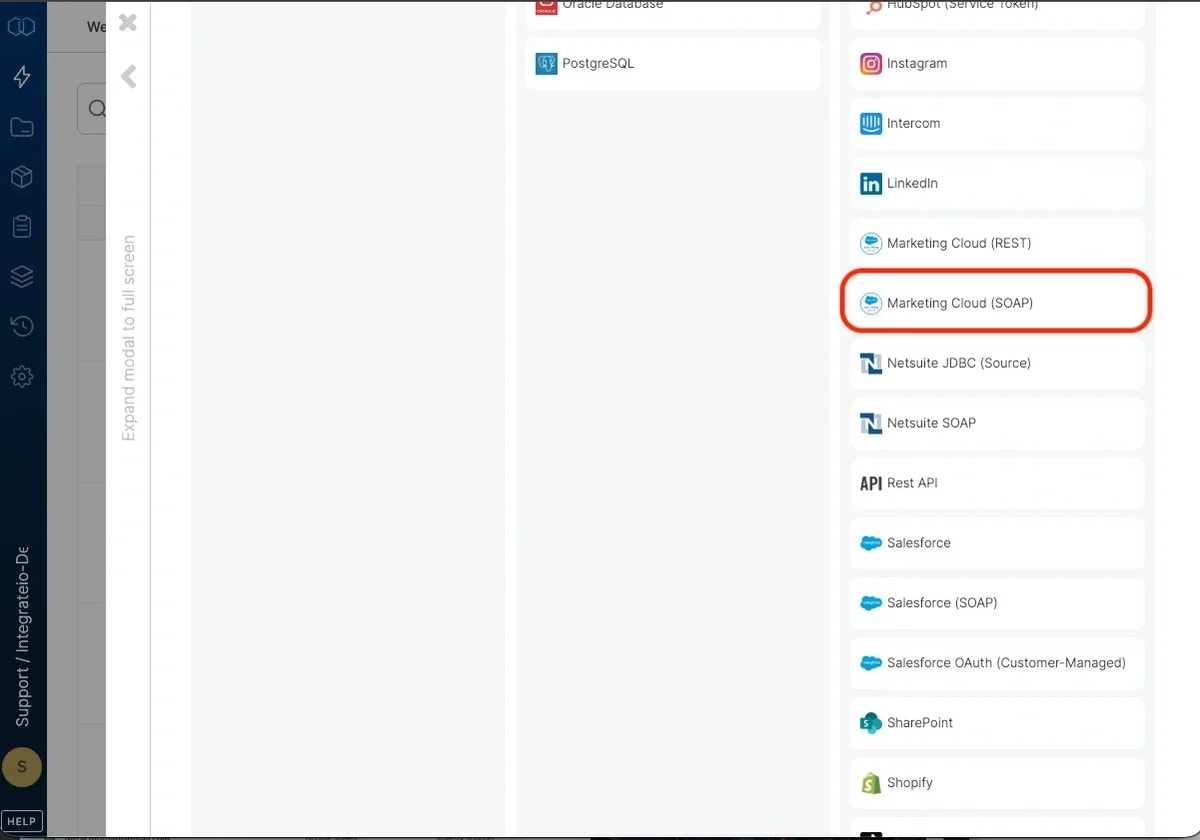This screenshot has width=1200, height=840.
Task: Open the package box icon in the sidebar
Action: (22, 177)
